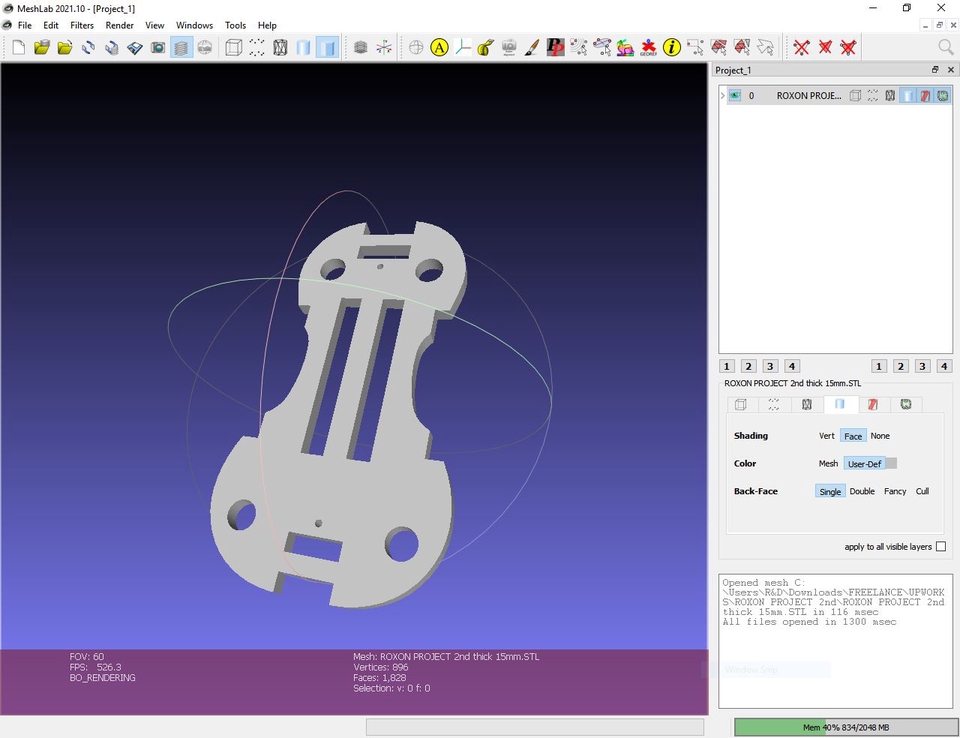Click the search magnifier icon

pyautogui.click(x=946, y=47)
